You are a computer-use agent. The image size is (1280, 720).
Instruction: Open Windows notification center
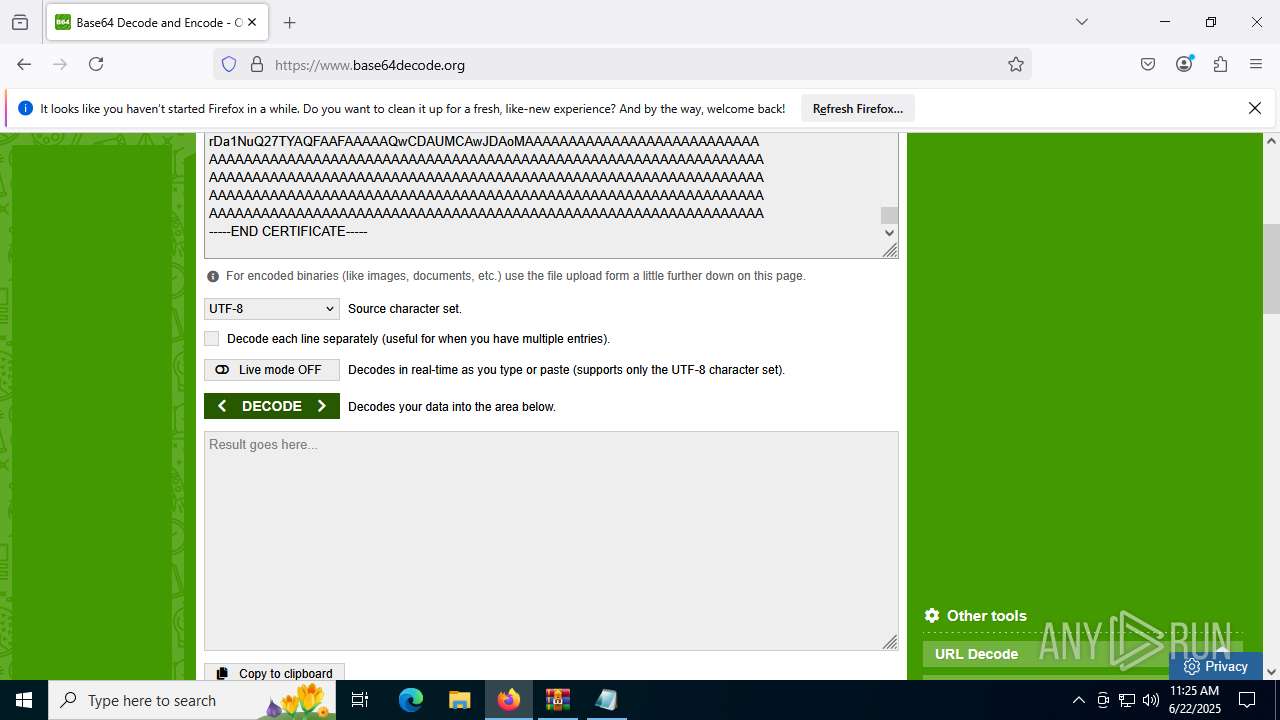click(x=1248, y=700)
